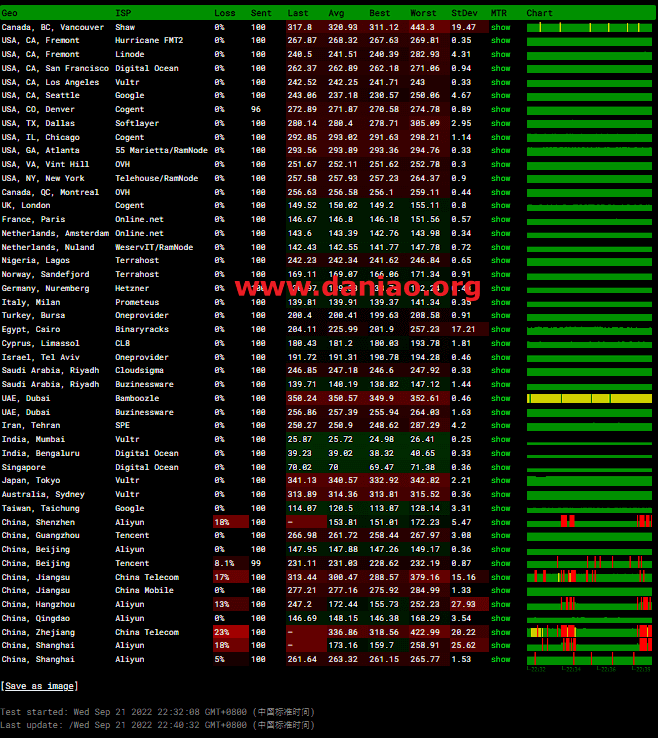Sort by the Loss column header
The height and width of the screenshot is (738, 658).
point(225,13)
